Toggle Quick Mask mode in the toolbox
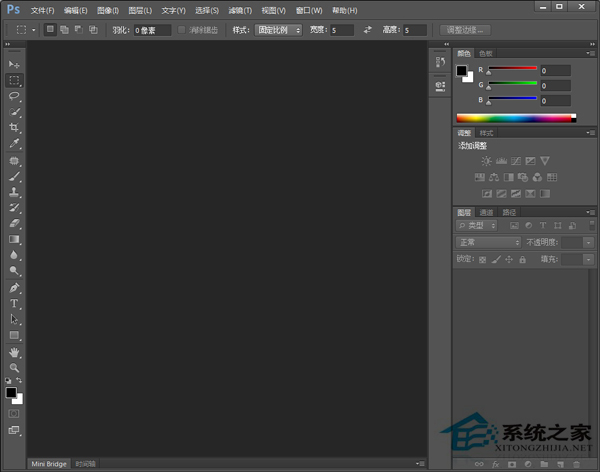Viewport: 600px width, 472px height. click(14, 412)
